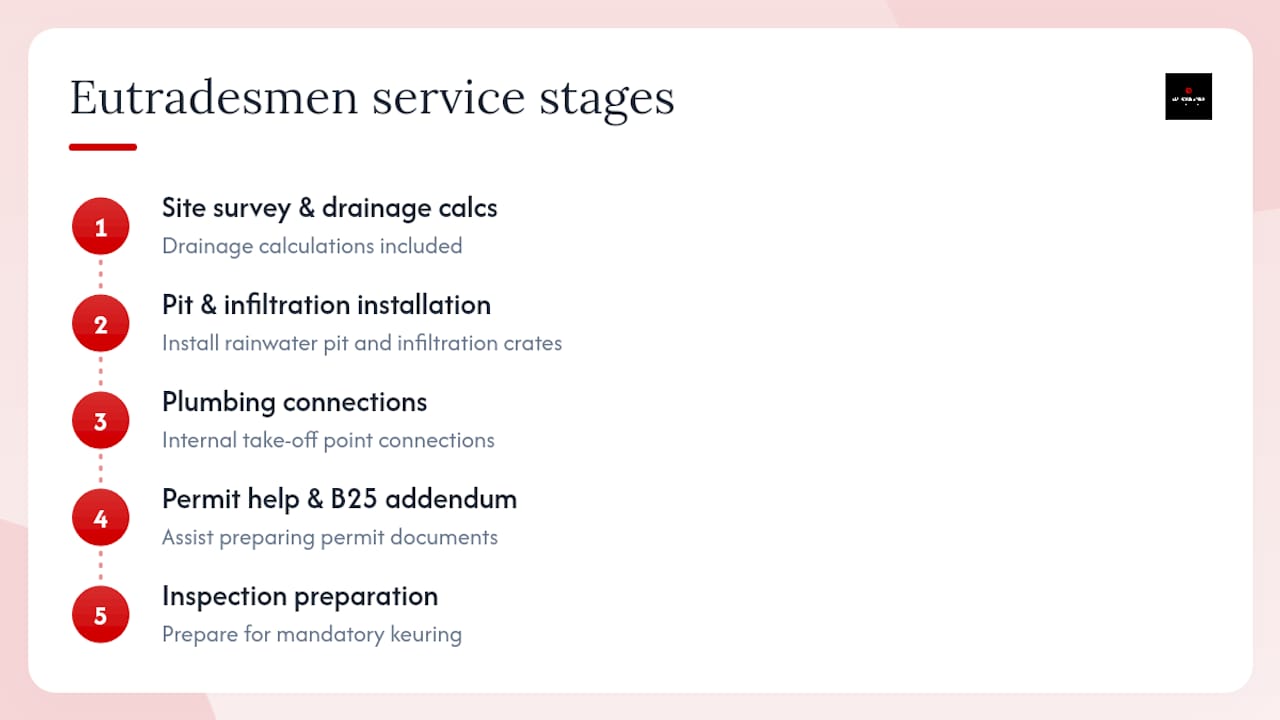The width and height of the screenshot is (1280, 720).
Task: Click Prepare for mandatory keuring text
Action: point(312,634)
